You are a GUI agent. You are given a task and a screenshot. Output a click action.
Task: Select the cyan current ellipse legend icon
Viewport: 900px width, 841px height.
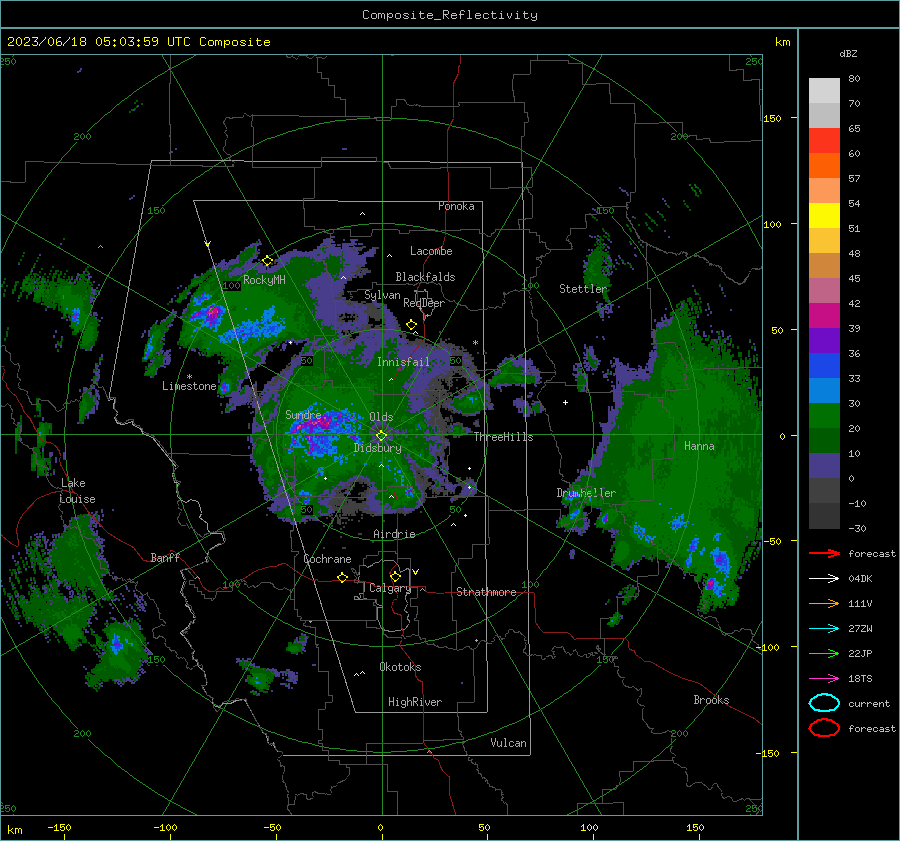coord(824,703)
